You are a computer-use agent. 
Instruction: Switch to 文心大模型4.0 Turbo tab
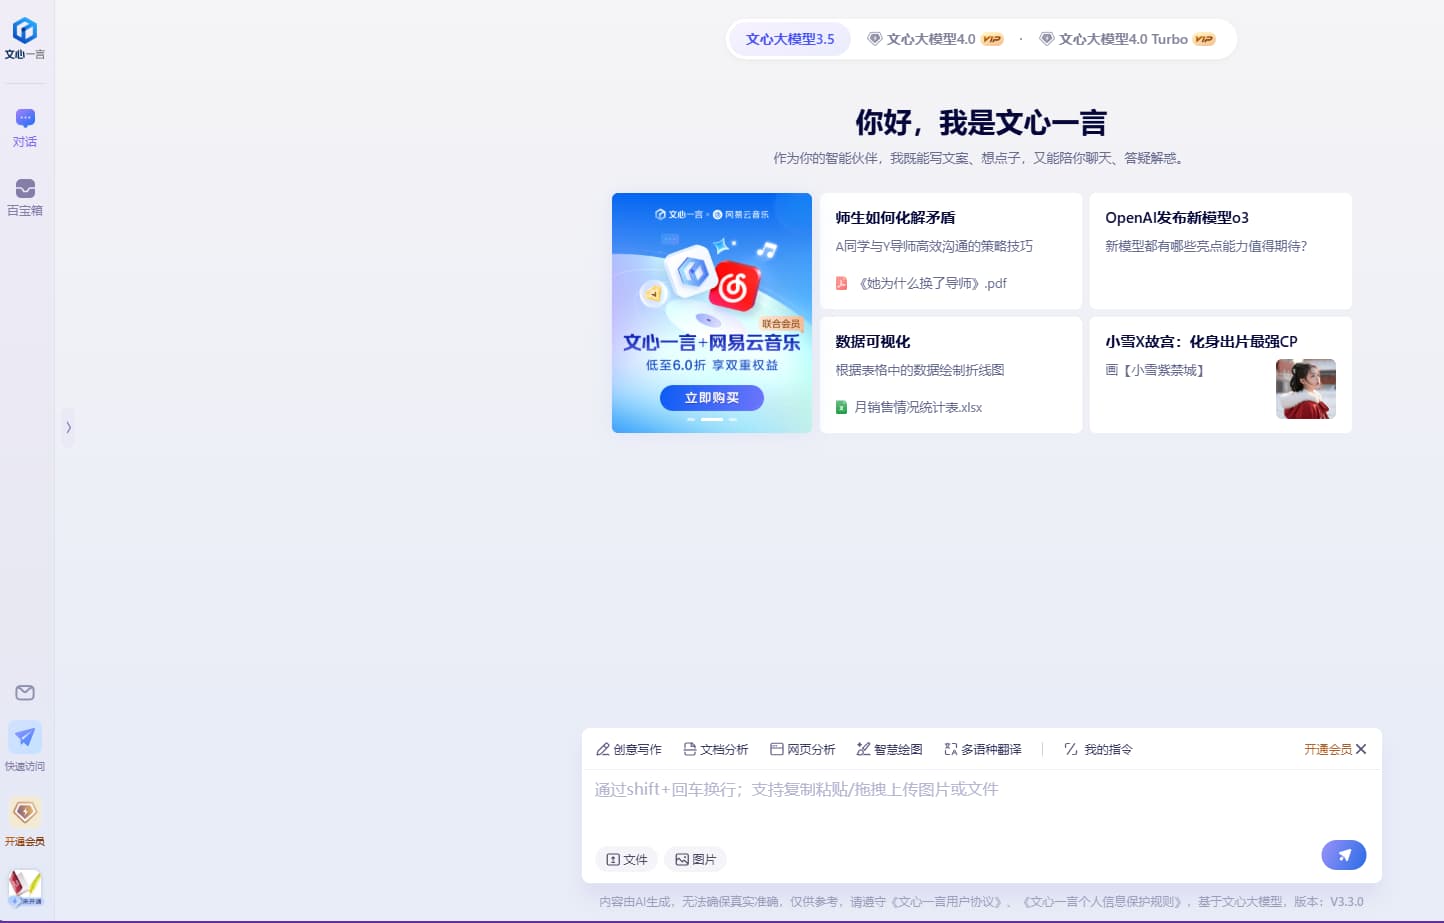click(x=1127, y=39)
